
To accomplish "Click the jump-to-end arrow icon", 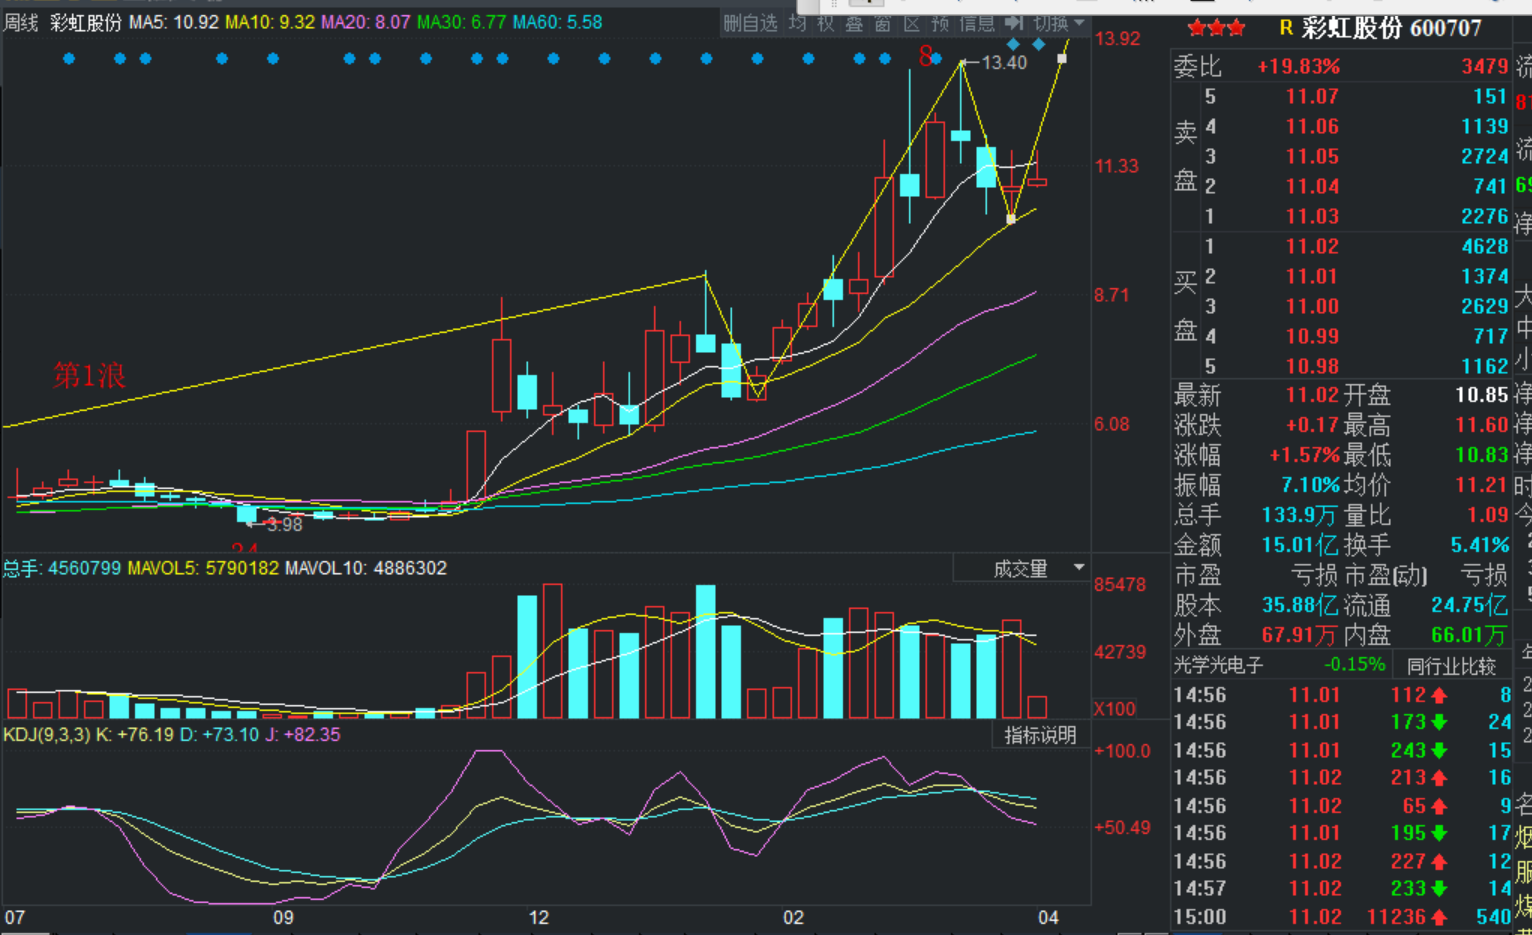I will 1014,22.
